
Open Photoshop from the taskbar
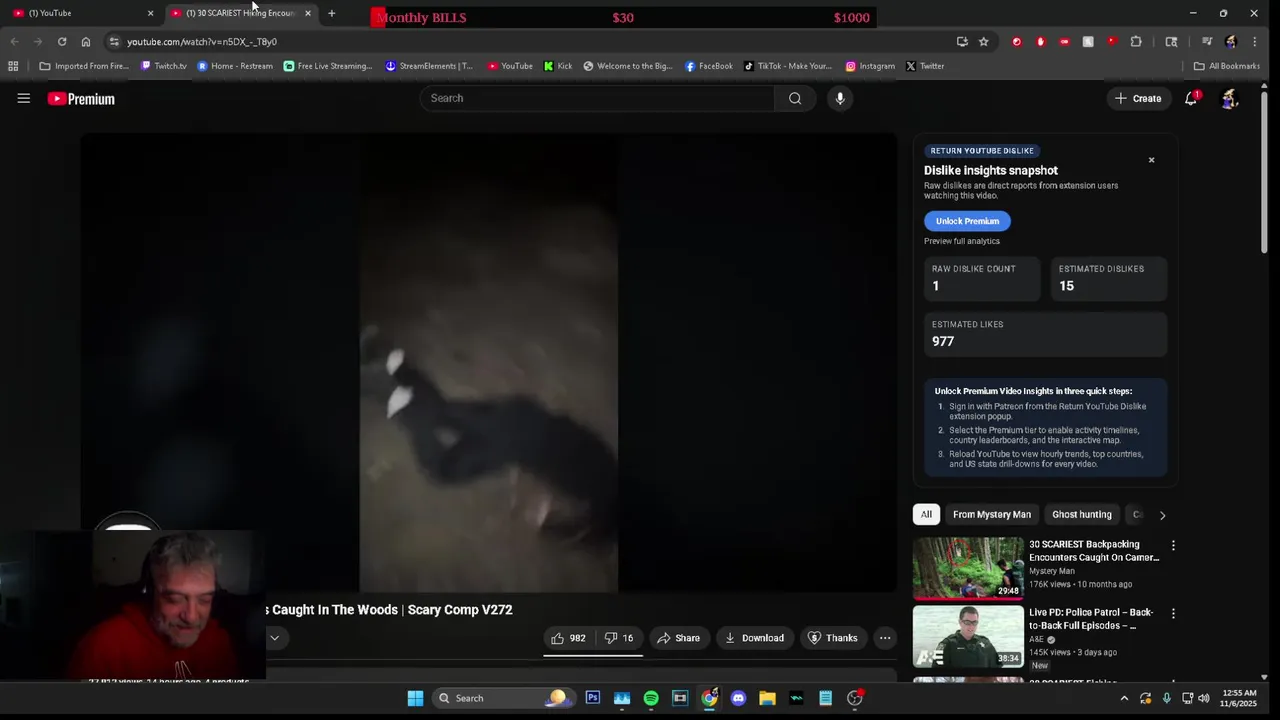point(593,698)
